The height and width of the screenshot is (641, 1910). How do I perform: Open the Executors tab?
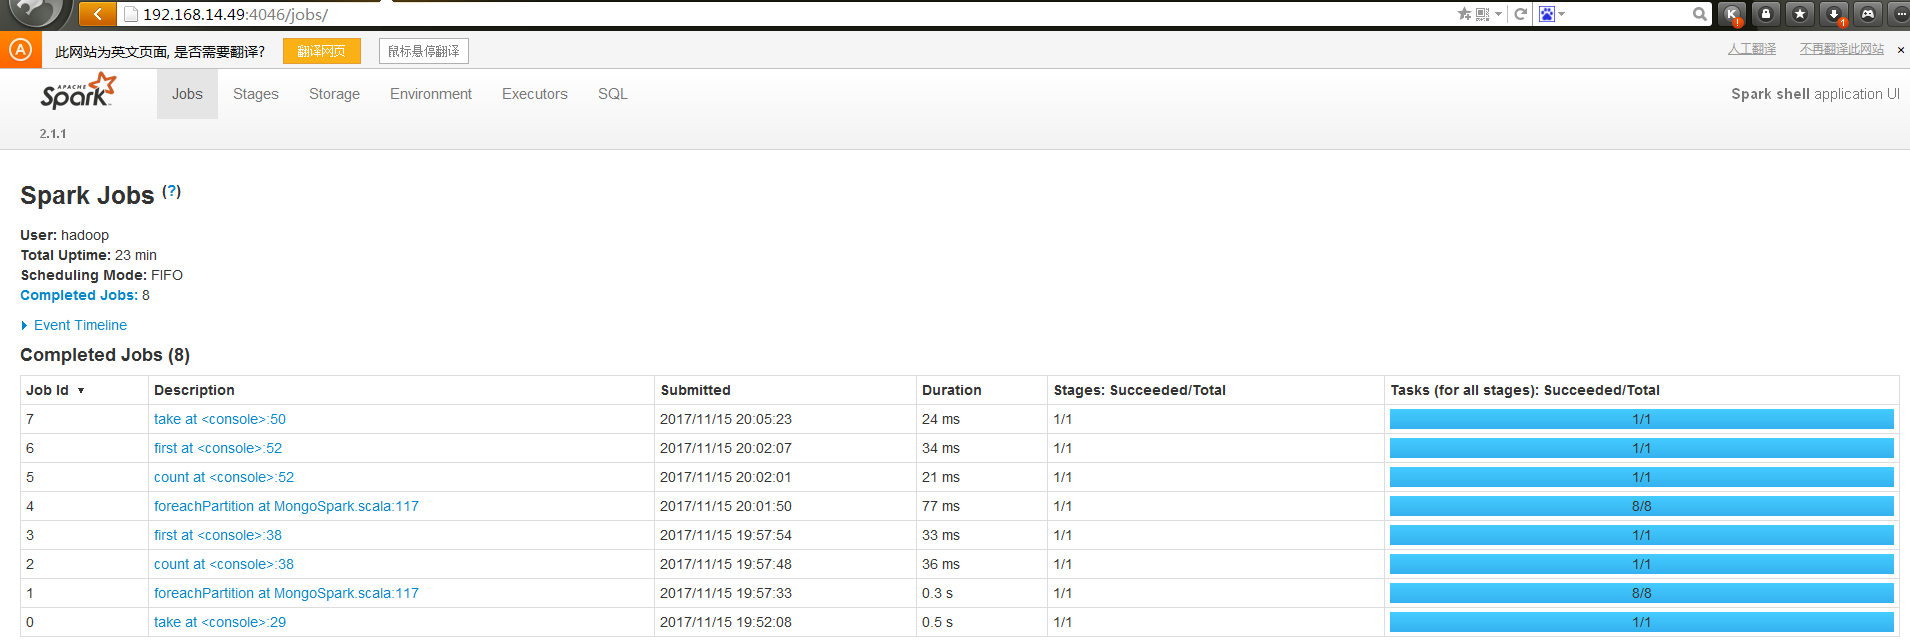(x=534, y=94)
